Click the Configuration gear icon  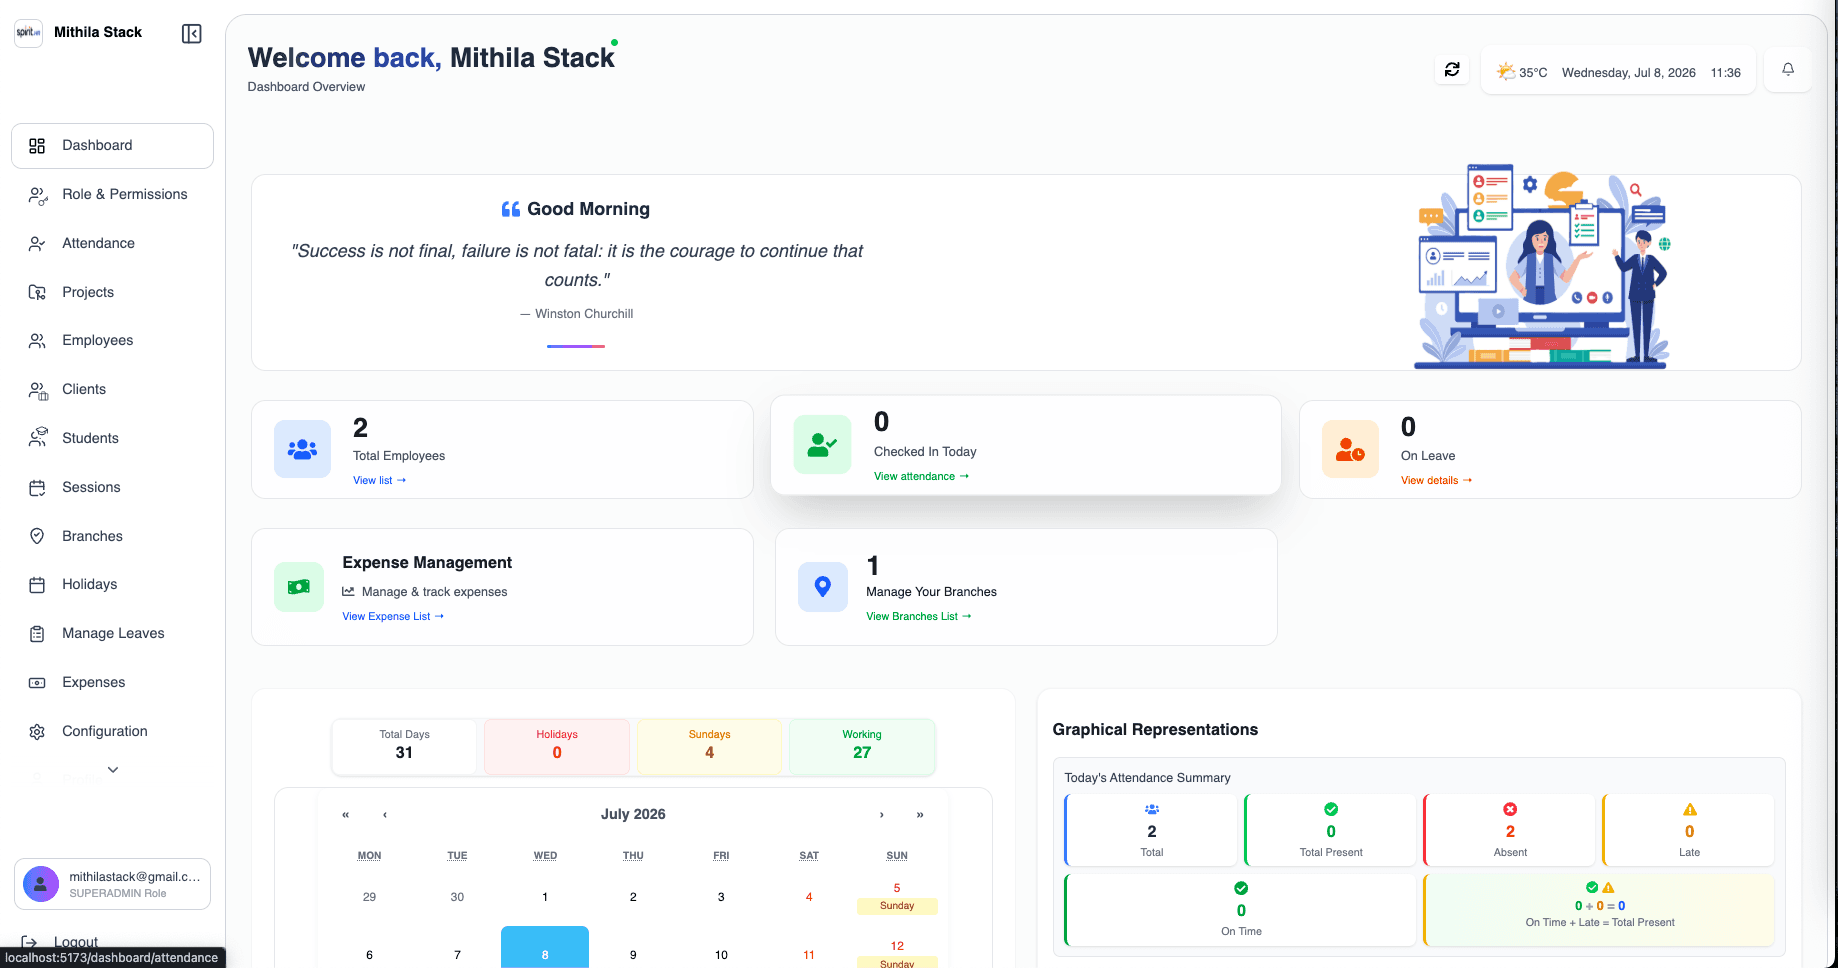[37, 732]
